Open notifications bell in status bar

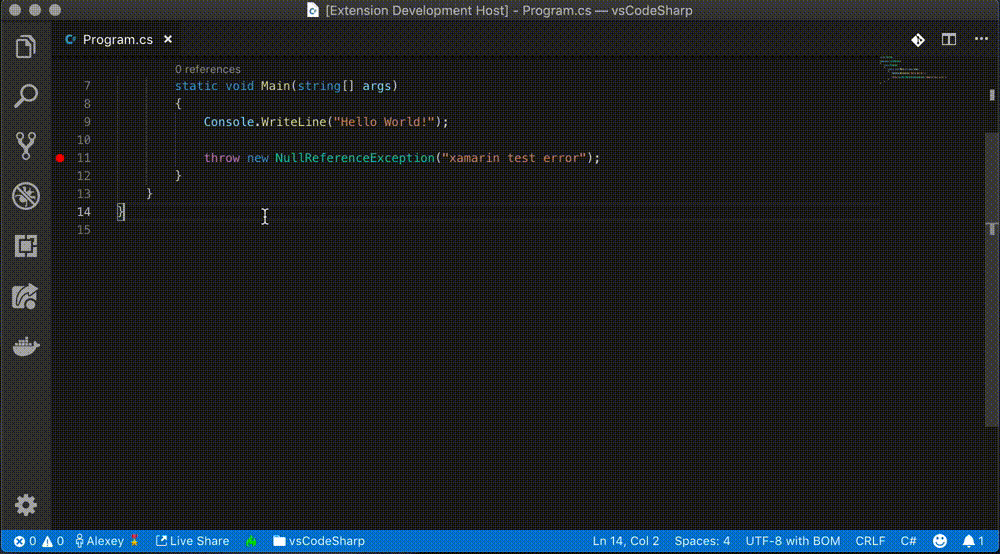tap(973, 541)
